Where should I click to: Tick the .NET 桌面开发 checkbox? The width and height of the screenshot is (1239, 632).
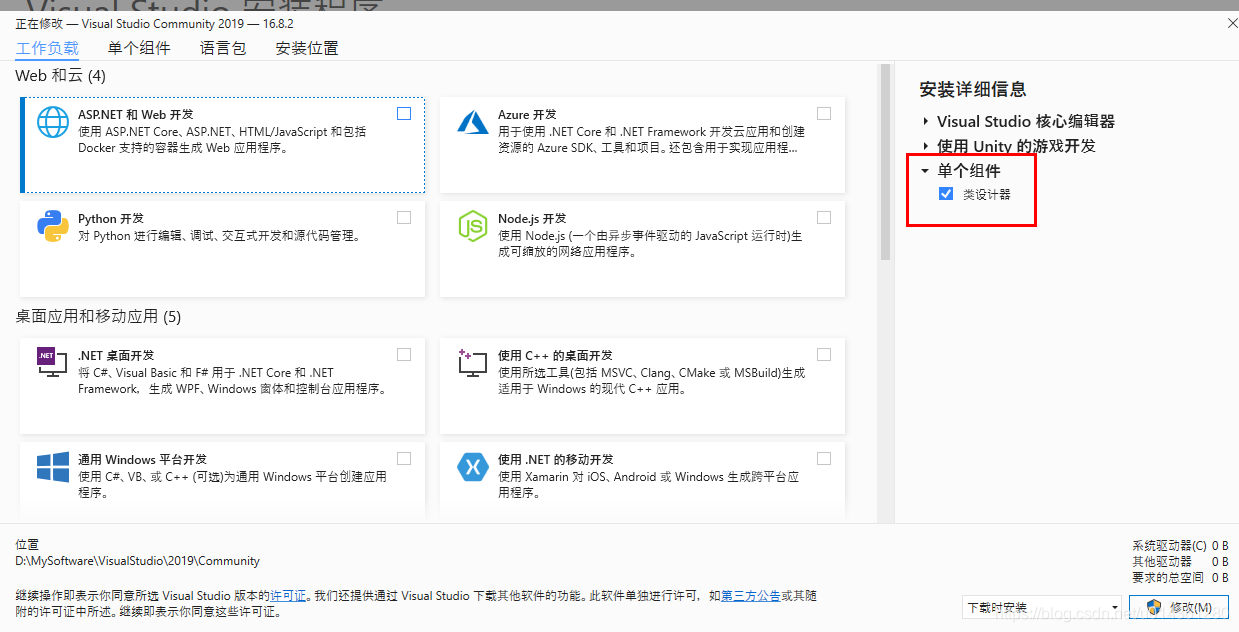point(404,354)
